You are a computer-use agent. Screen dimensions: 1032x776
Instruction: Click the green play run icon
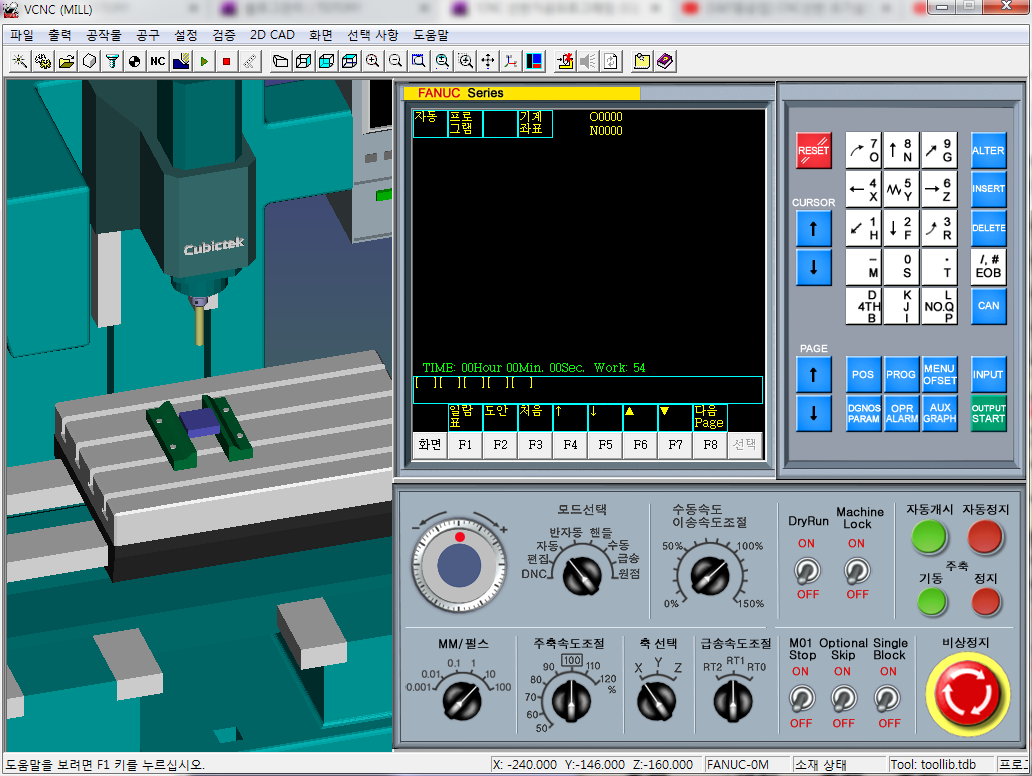point(203,61)
